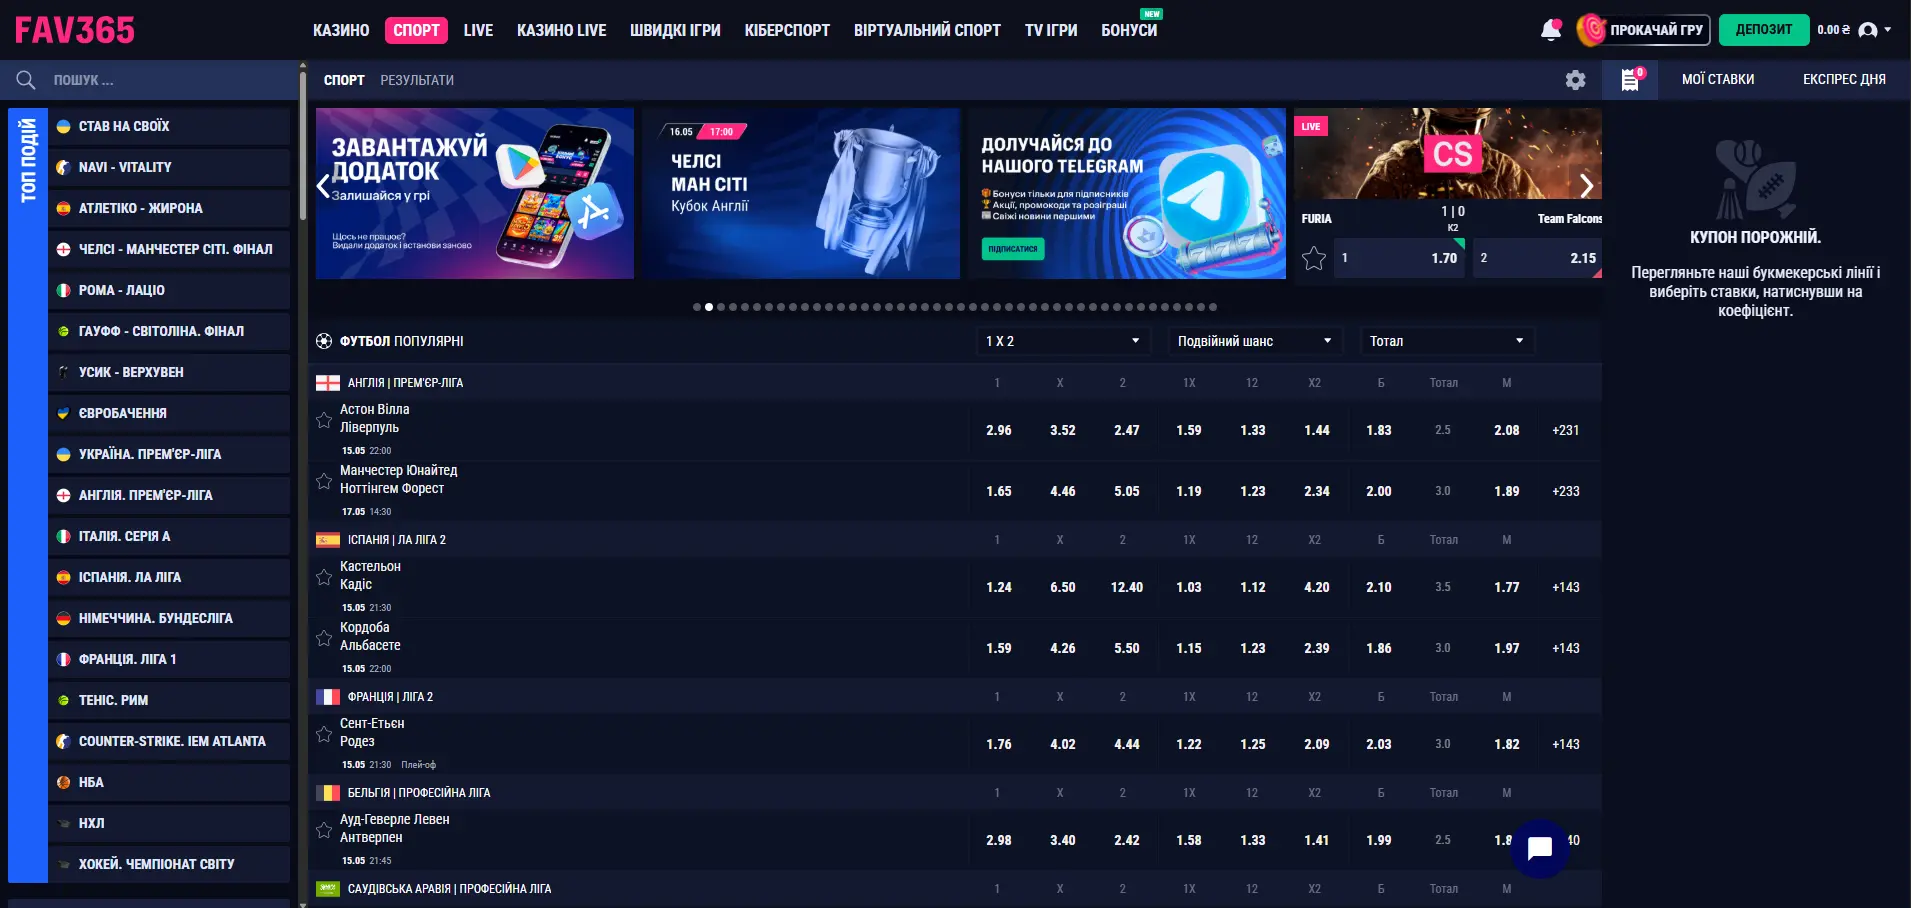Star the Кордоба – Альбасете match

(x=324, y=638)
